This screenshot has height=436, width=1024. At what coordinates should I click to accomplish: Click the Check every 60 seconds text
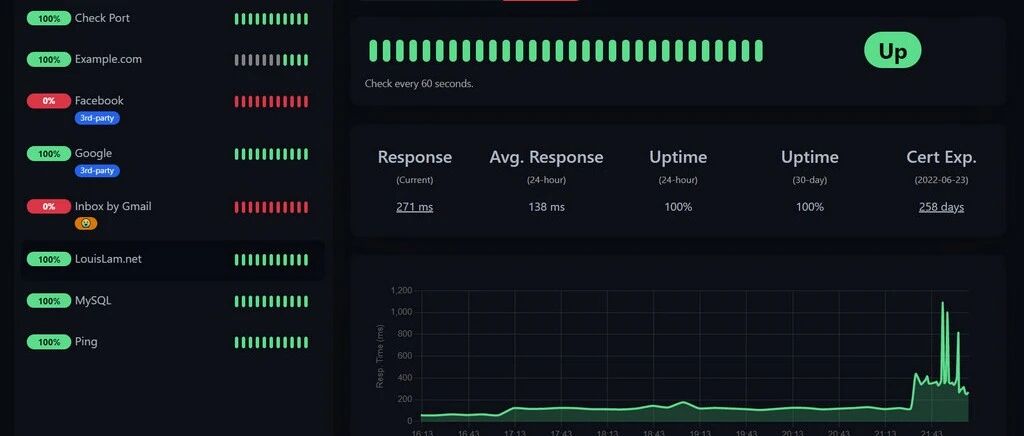419,84
